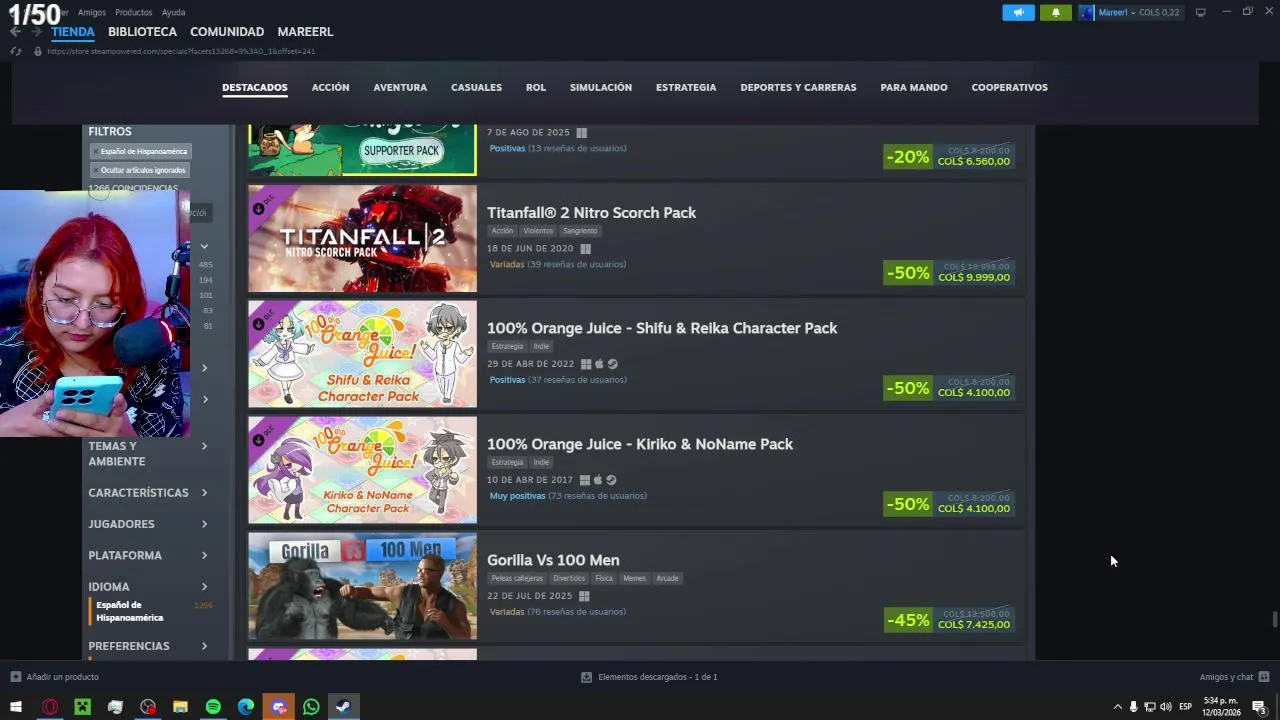
Task: Open the MAREERL profile tab
Action: pos(305,32)
